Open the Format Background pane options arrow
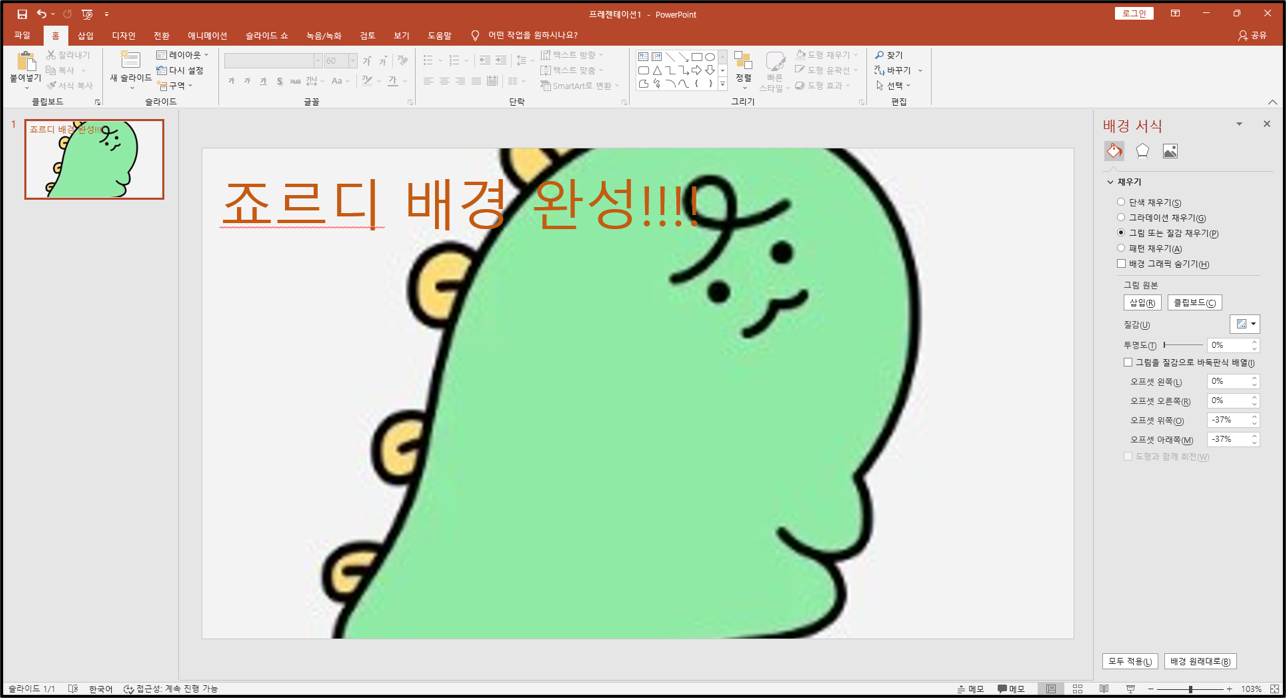The width and height of the screenshot is (1286, 698). (1239, 125)
